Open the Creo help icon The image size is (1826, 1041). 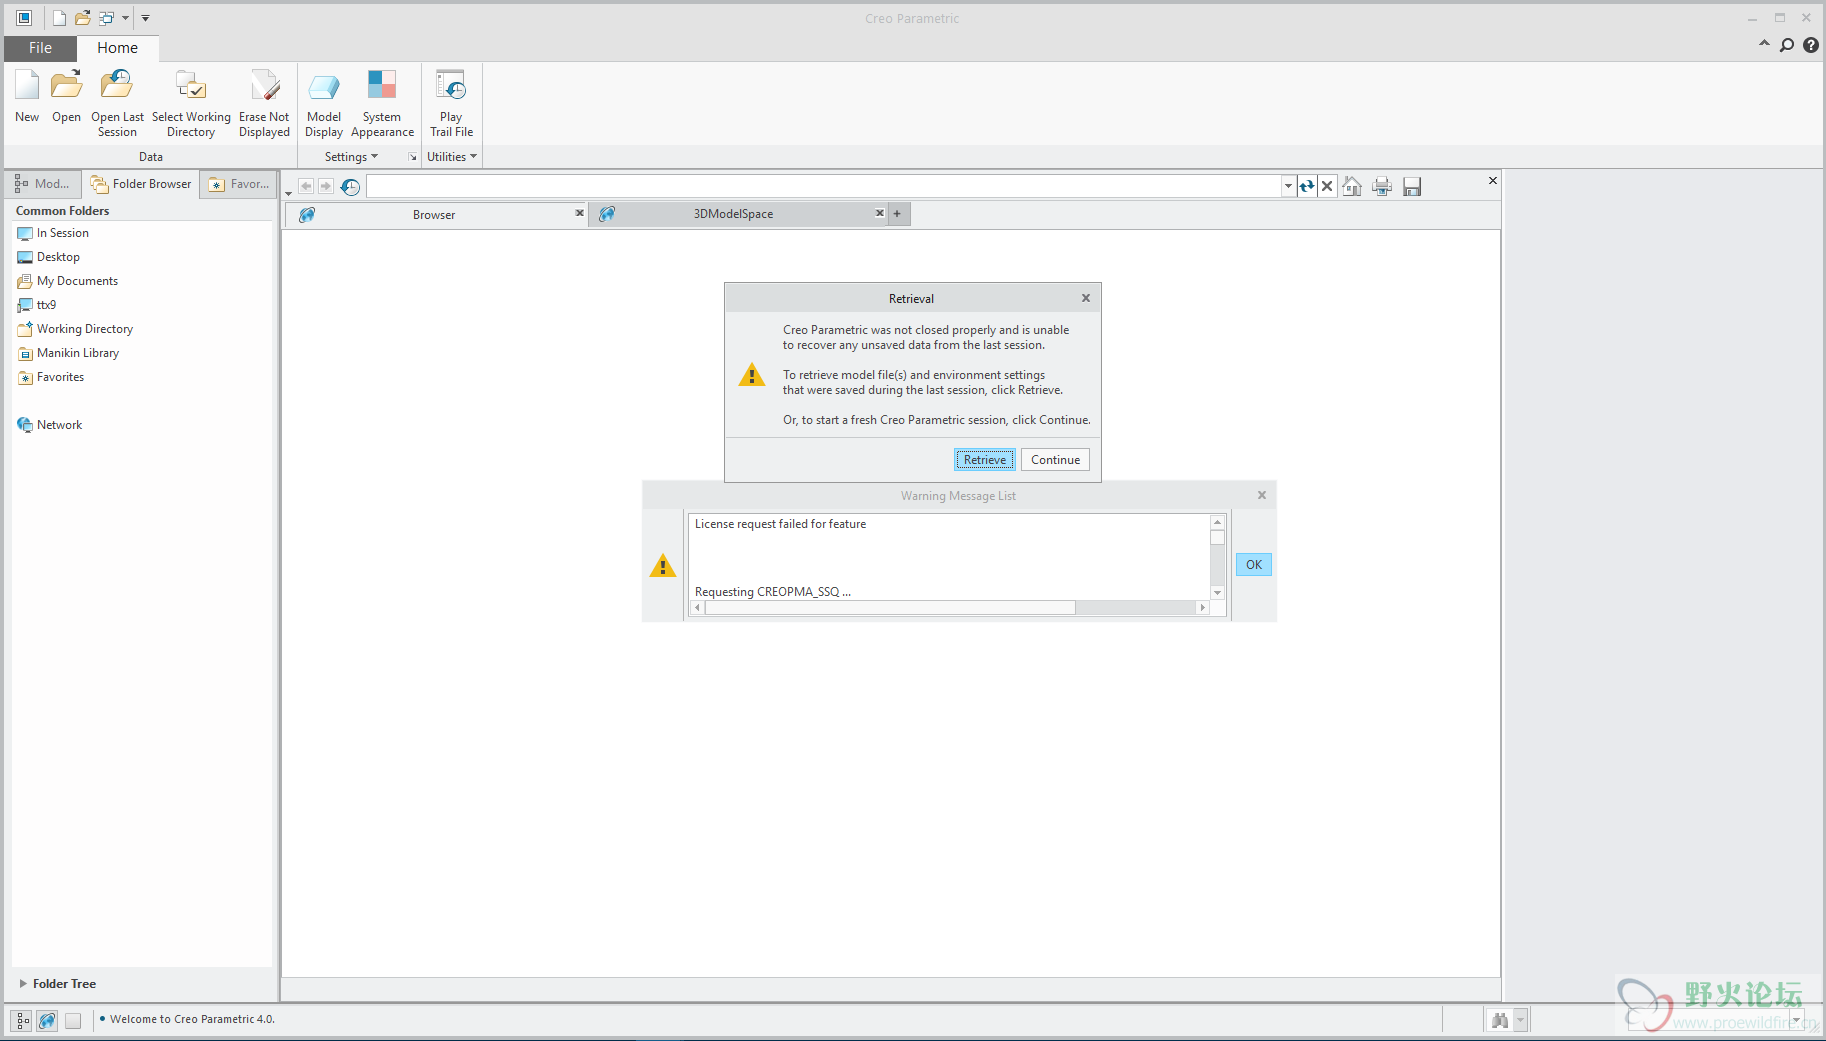tap(1811, 45)
